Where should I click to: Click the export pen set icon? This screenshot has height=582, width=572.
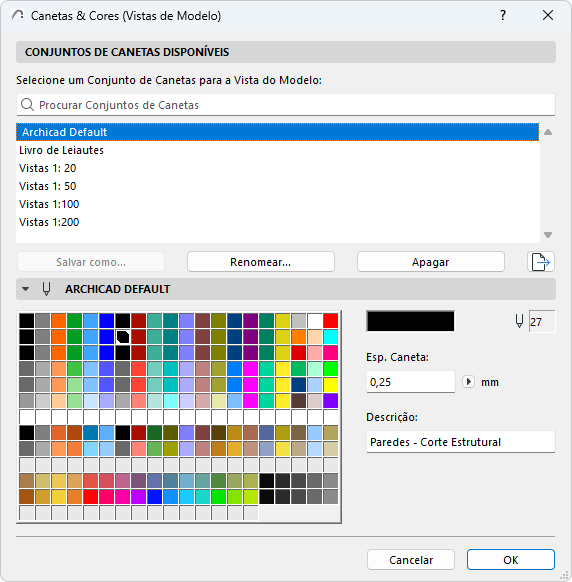[541, 262]
